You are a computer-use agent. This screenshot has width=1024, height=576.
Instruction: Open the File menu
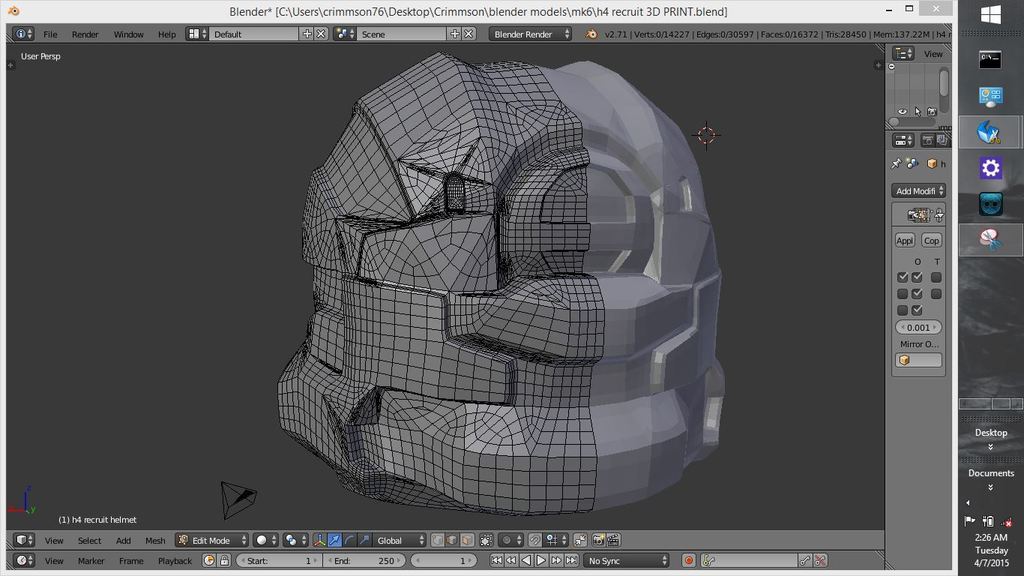[50, 34]
